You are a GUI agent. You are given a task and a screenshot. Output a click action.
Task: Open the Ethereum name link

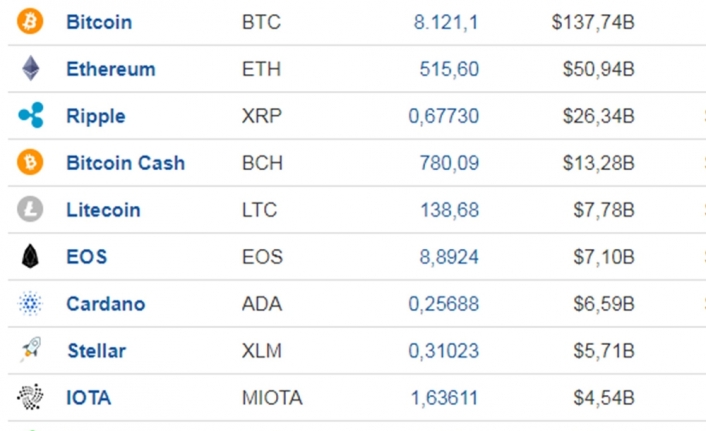111,69
